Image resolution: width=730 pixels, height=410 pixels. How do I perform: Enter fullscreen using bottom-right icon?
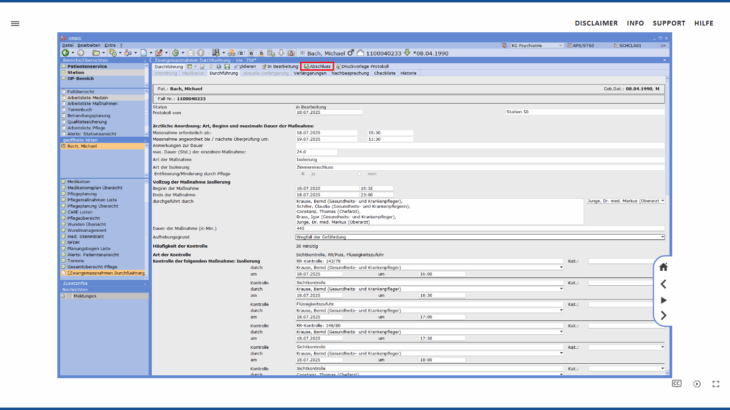[715, 383]
